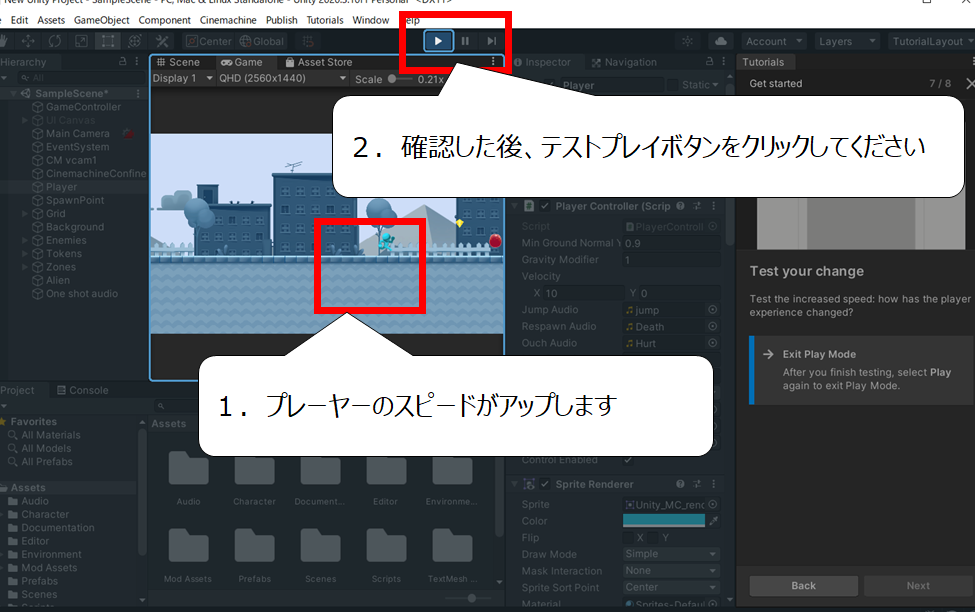Expand the Enemies object in Hierarchy
This screenshot has height=612, width=975.
click(x=25, y=240)
